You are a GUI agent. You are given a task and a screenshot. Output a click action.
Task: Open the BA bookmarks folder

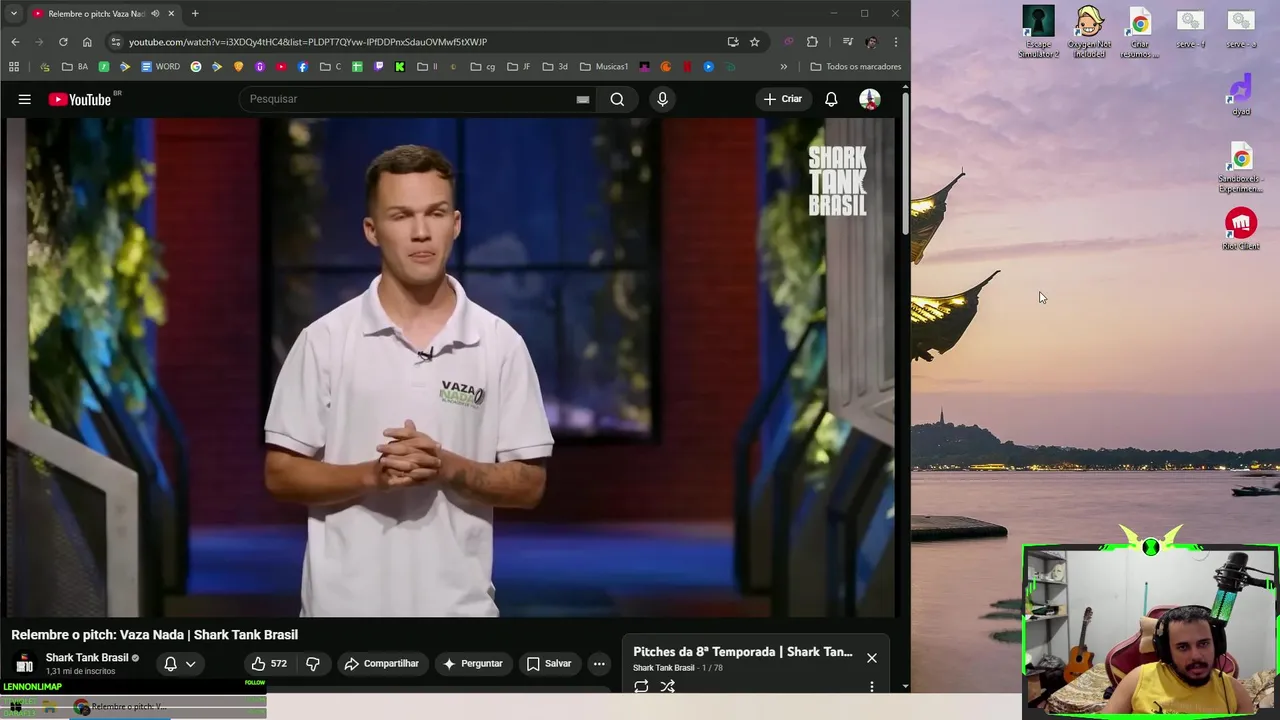tap(75, 67)
